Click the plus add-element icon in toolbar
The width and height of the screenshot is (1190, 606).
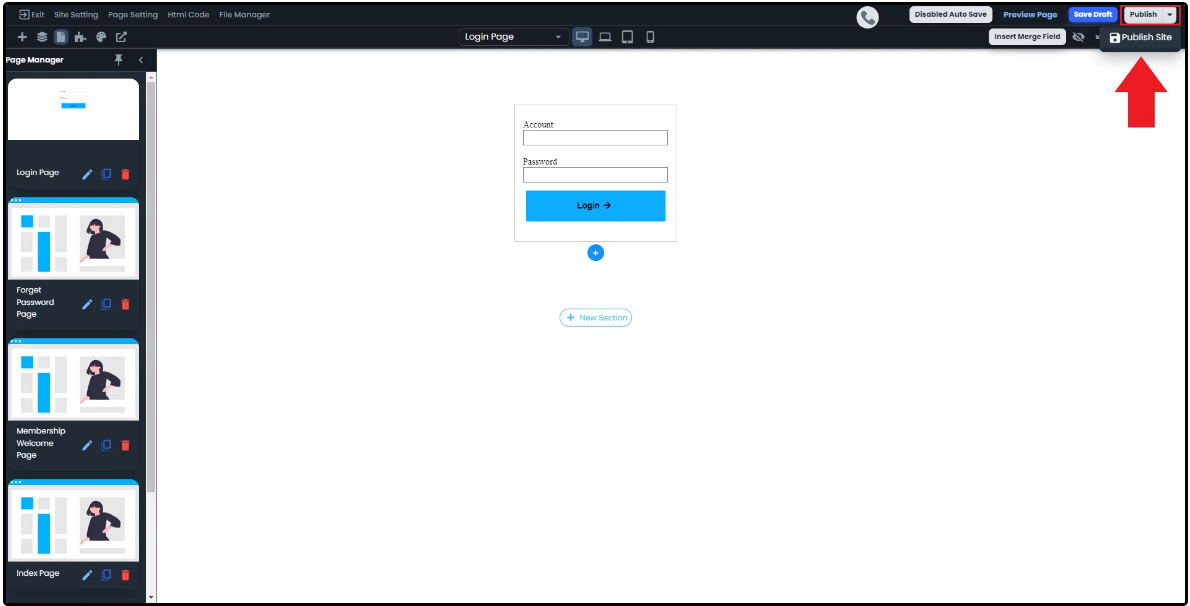22,37
